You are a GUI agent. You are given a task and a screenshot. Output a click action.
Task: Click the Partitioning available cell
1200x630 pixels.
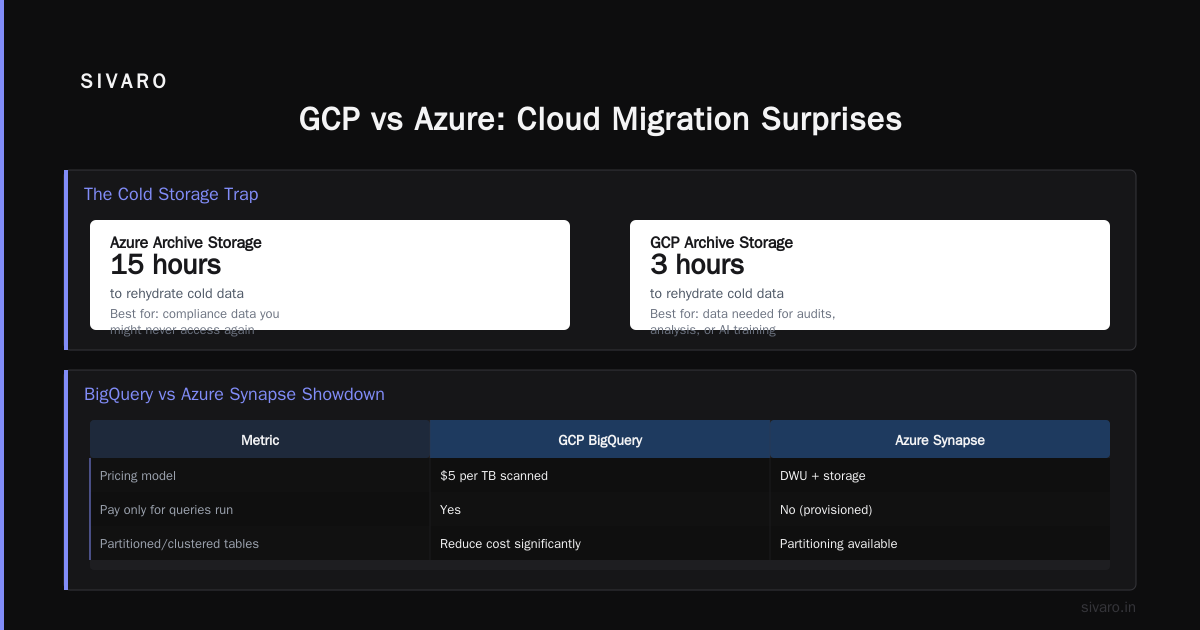click(839, 544)
